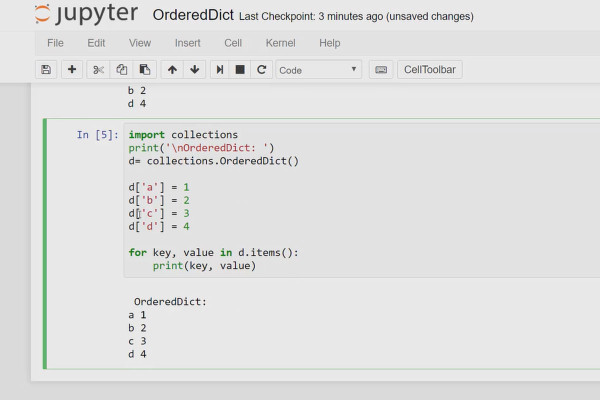The height and width of the screenshot is (400, 600).
Task: Click the print('\nOrderedDict: ') line
Action: coord(201,148)
